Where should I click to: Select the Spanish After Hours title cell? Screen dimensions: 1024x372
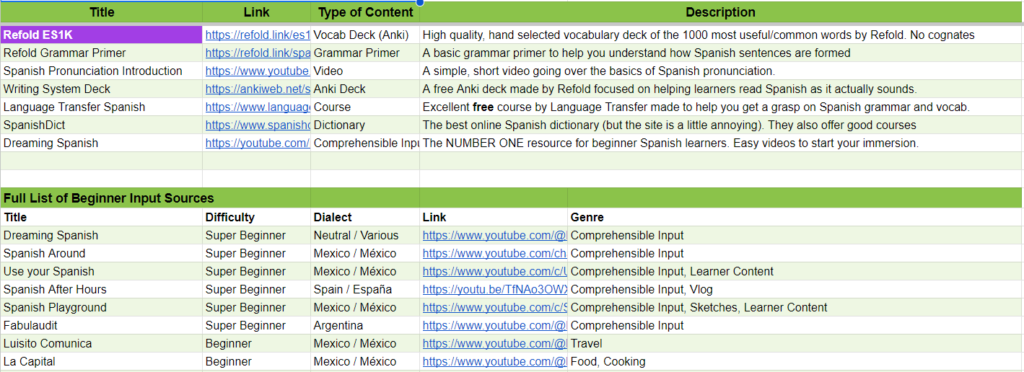[x=101, y=289]
